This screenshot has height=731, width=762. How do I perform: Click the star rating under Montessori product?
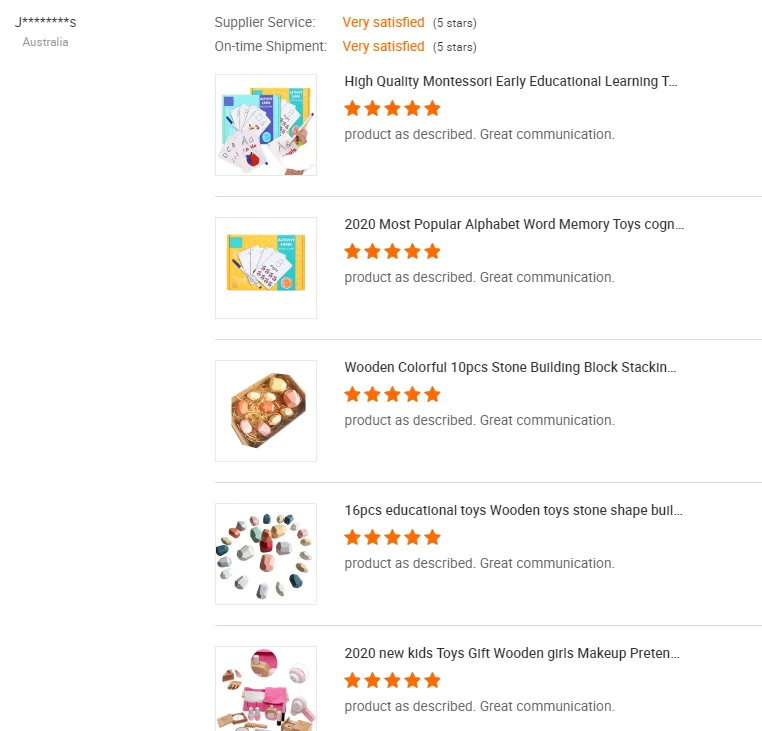pyautogui.click(x=392, y=108)
